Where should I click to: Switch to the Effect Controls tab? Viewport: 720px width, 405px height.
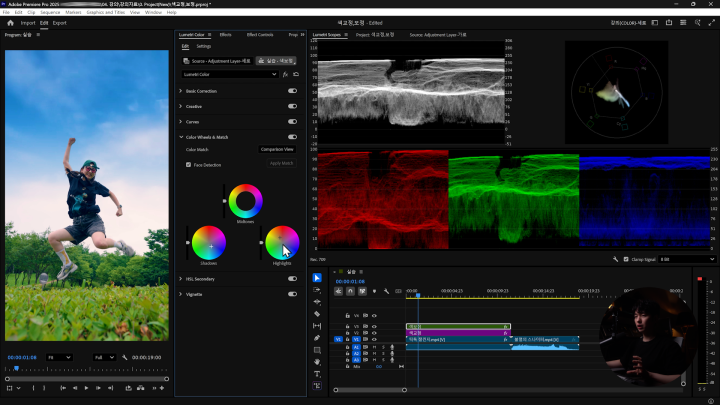[x=258, y=34]
